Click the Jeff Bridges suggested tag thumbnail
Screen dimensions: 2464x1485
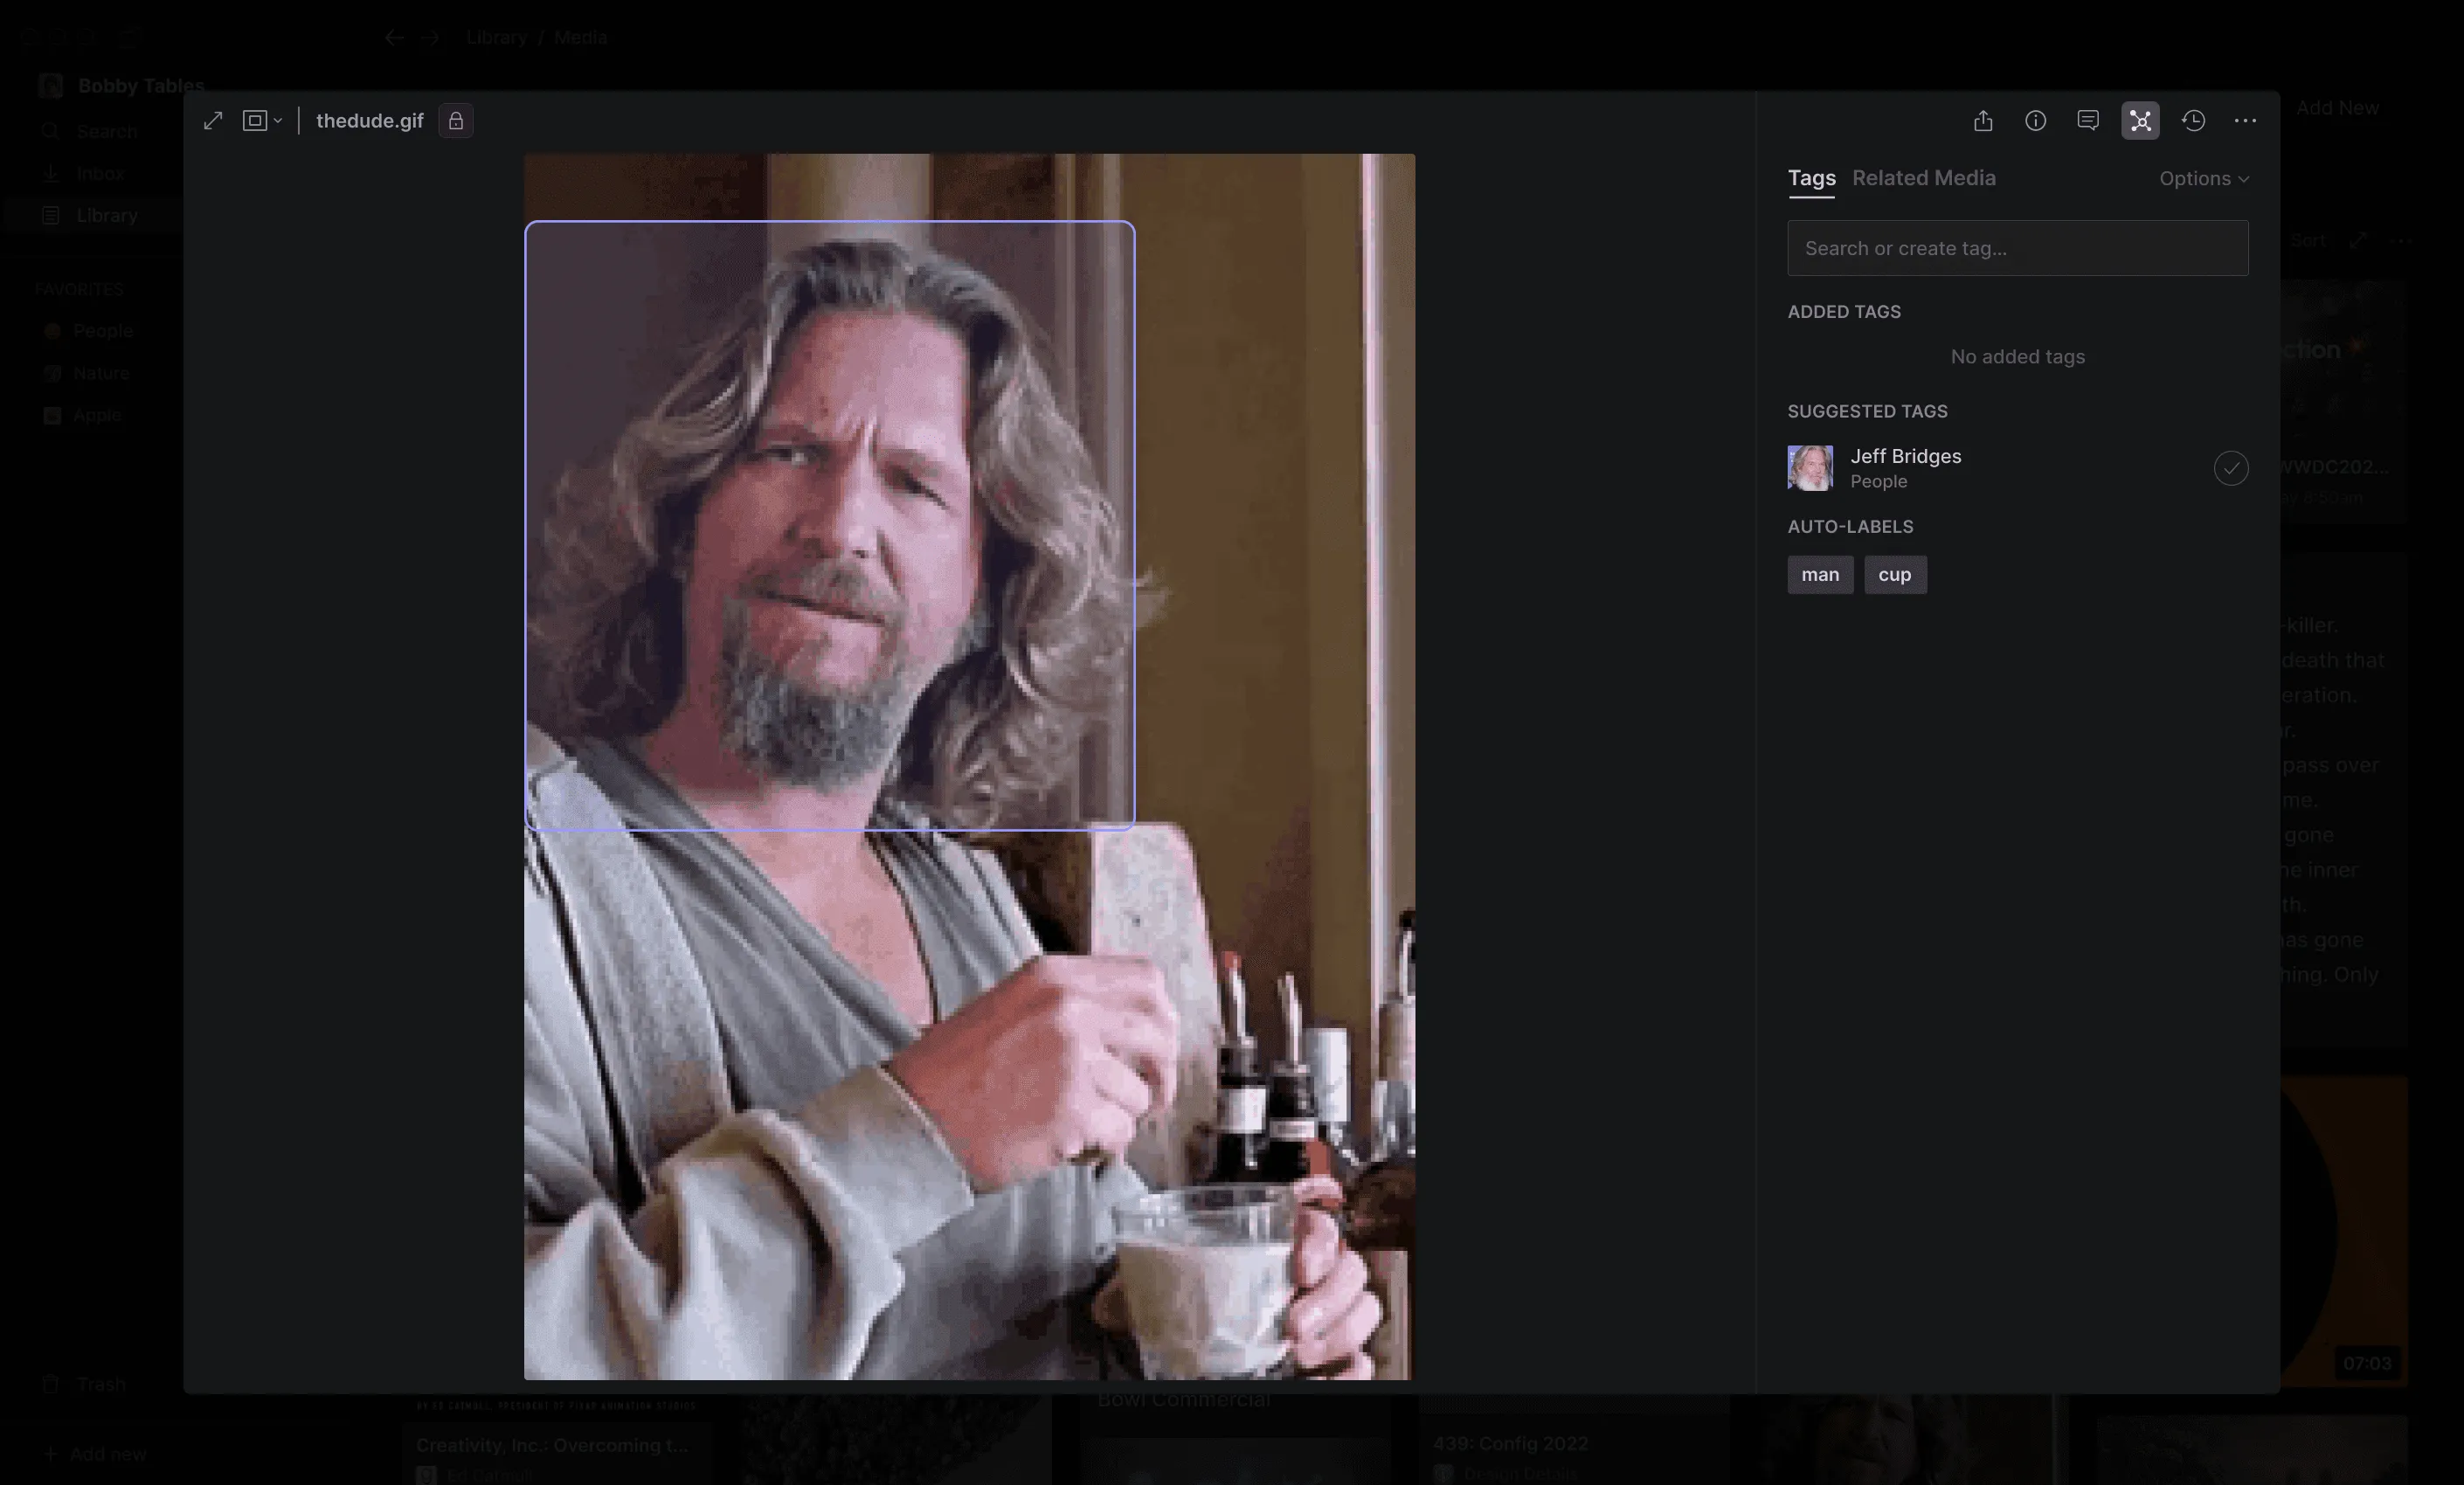tap(1810, 468)
